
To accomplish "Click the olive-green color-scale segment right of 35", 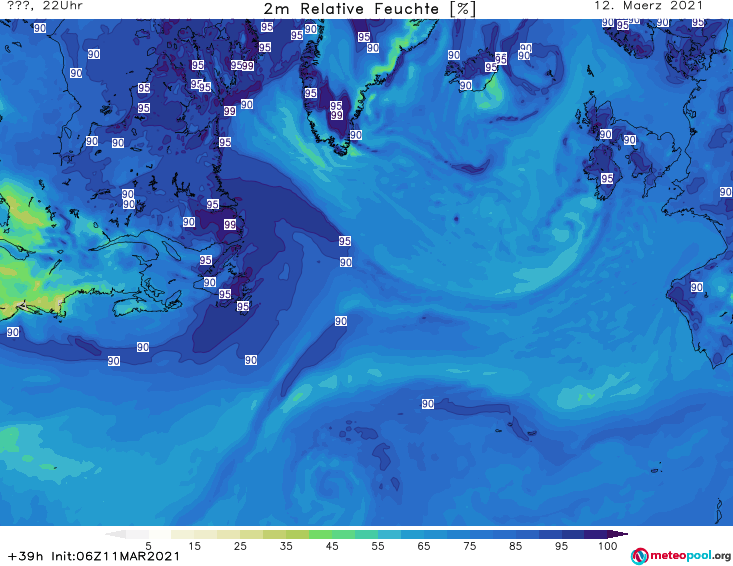I will pyautogui.click(x=297, y=534).
